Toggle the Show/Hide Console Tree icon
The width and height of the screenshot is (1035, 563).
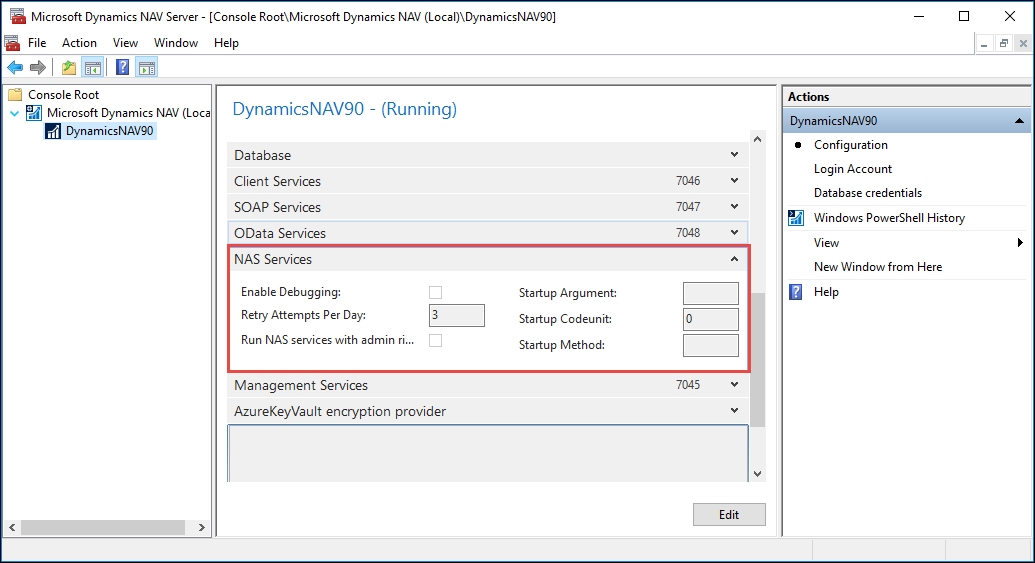pyautogui.click(x=92, y=67)
